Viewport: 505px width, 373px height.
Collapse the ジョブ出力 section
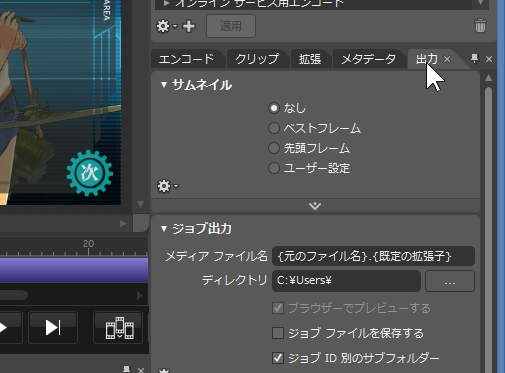(164, 229)
